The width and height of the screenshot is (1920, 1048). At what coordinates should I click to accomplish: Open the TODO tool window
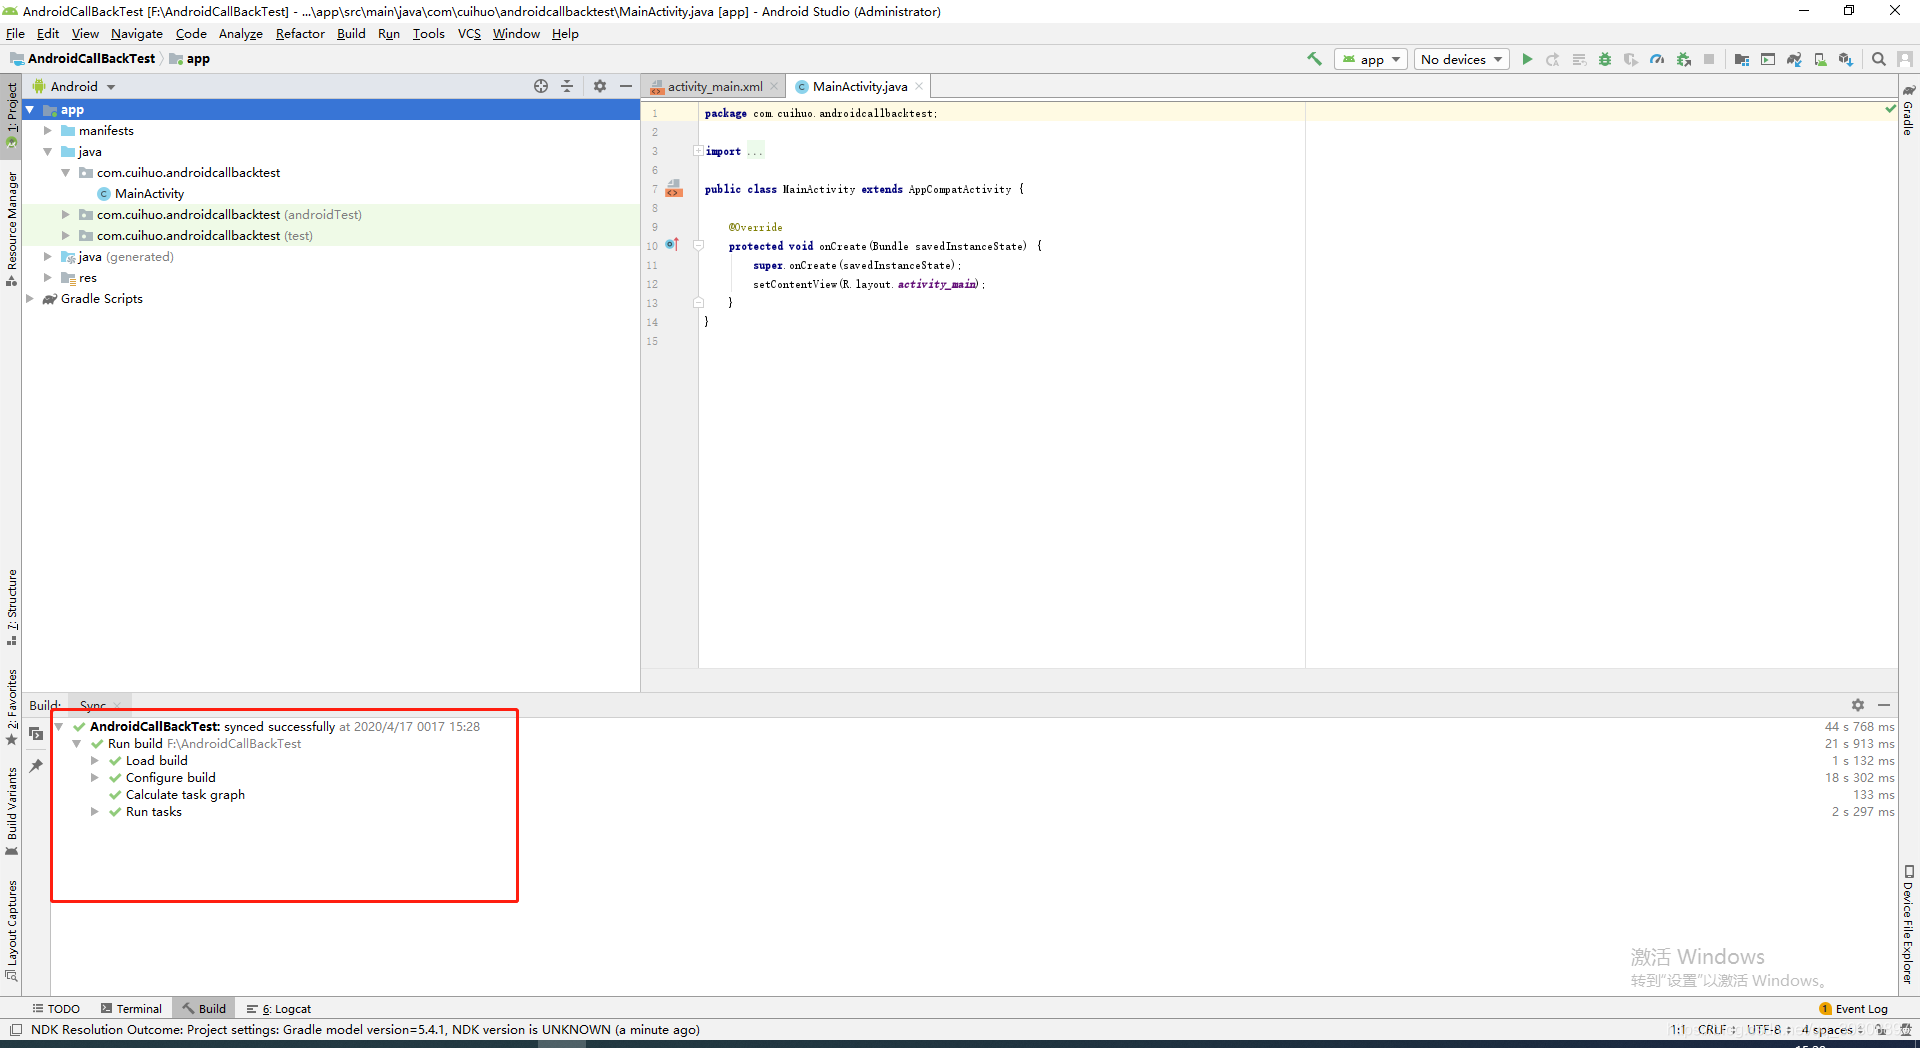56,1009
